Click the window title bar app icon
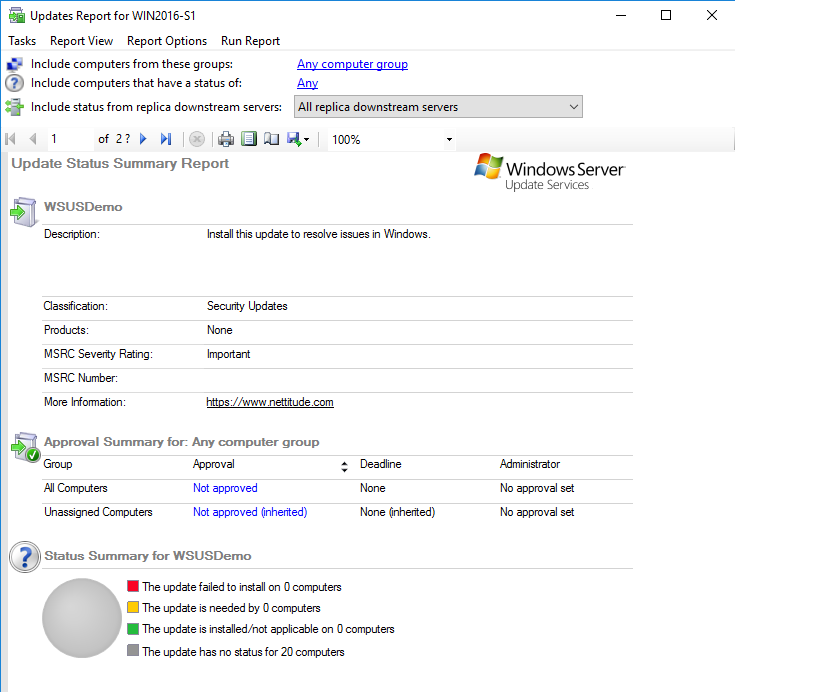This screenshot has height=696, width=819. (x=17, y=16)
